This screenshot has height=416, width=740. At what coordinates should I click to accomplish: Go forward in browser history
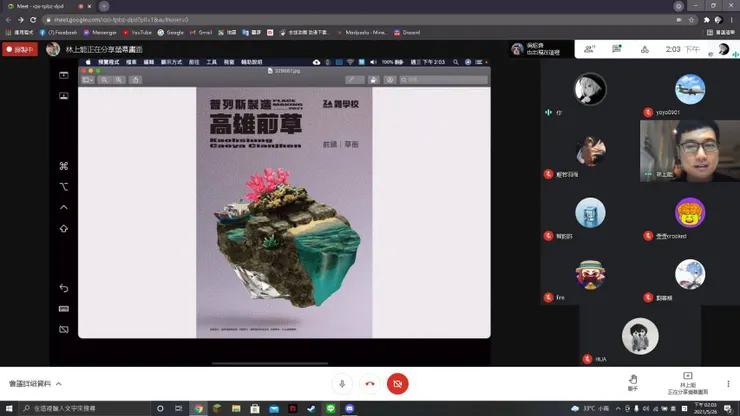point(20,20)
